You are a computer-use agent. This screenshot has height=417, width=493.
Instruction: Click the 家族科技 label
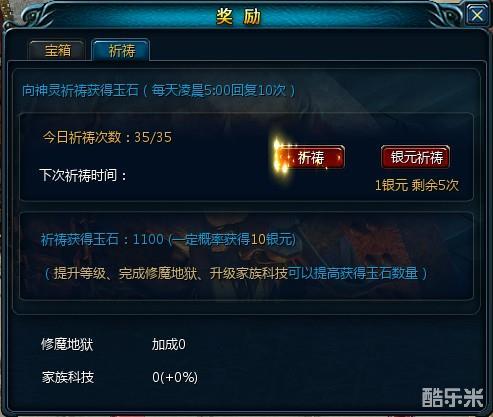click(68, 377)
